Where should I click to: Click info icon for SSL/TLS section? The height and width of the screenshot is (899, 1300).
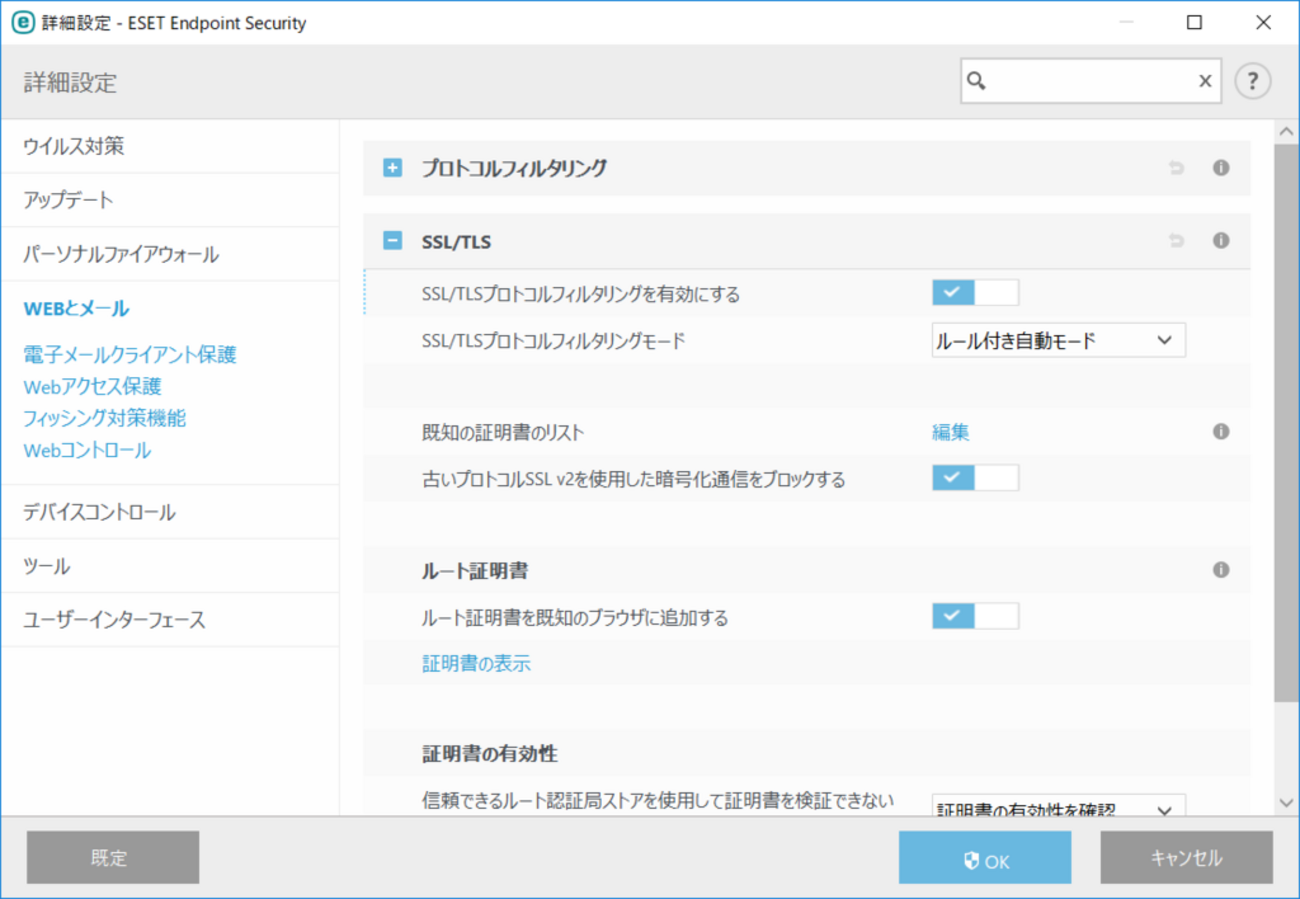click(1221, 241)
